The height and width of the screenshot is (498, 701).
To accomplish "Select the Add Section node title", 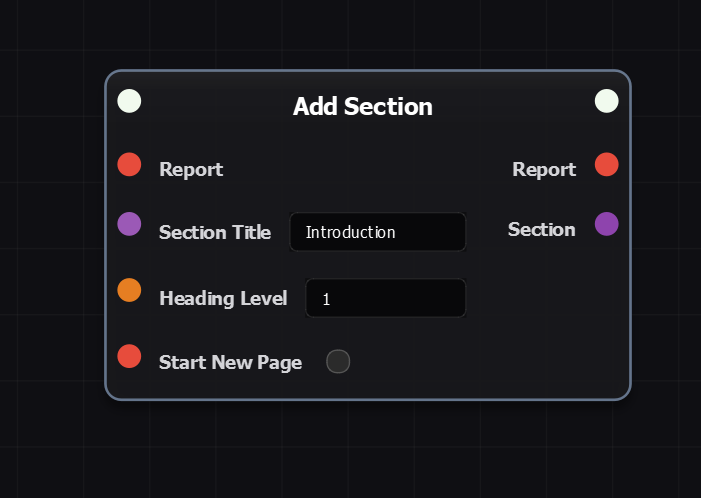I will tap(362, 106).
